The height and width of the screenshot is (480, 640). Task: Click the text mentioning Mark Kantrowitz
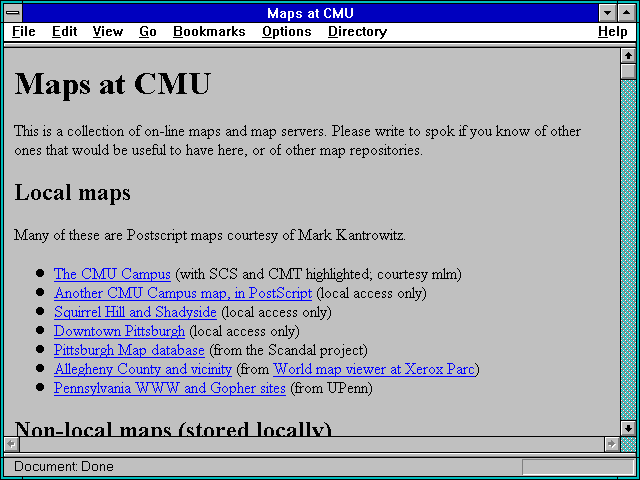pos(210,236)
